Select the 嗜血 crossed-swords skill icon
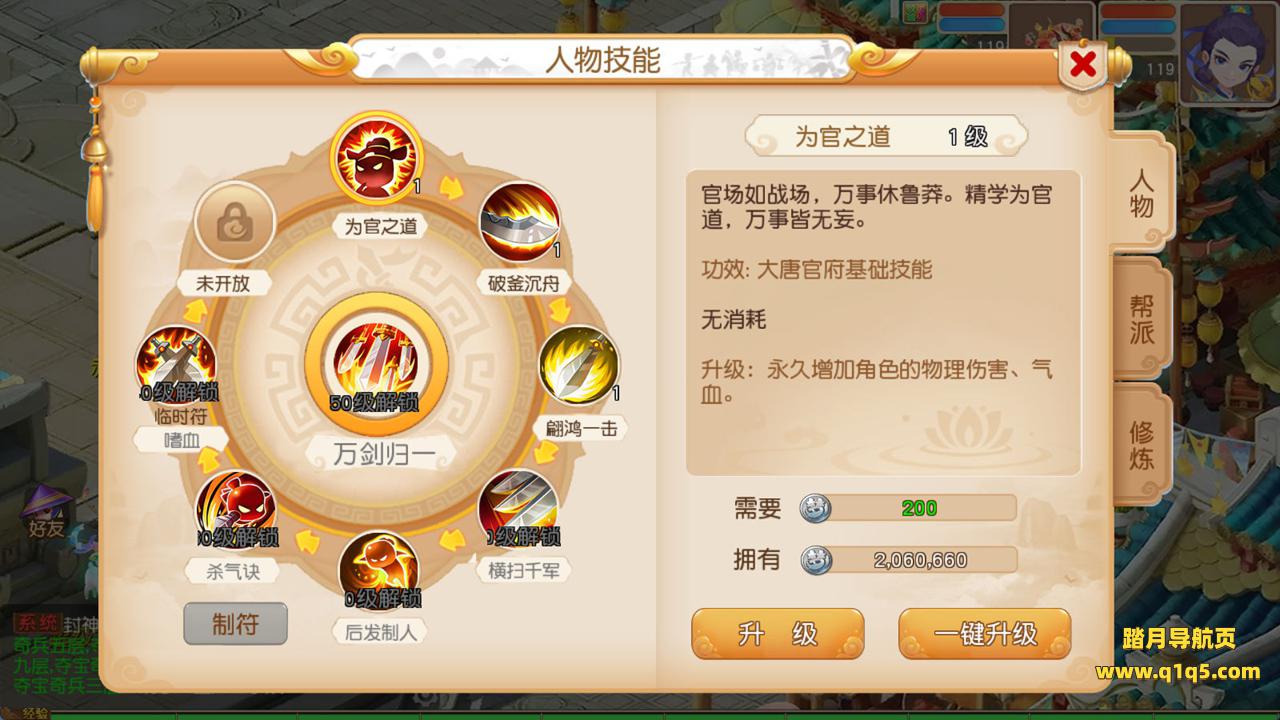 (176, 366)
